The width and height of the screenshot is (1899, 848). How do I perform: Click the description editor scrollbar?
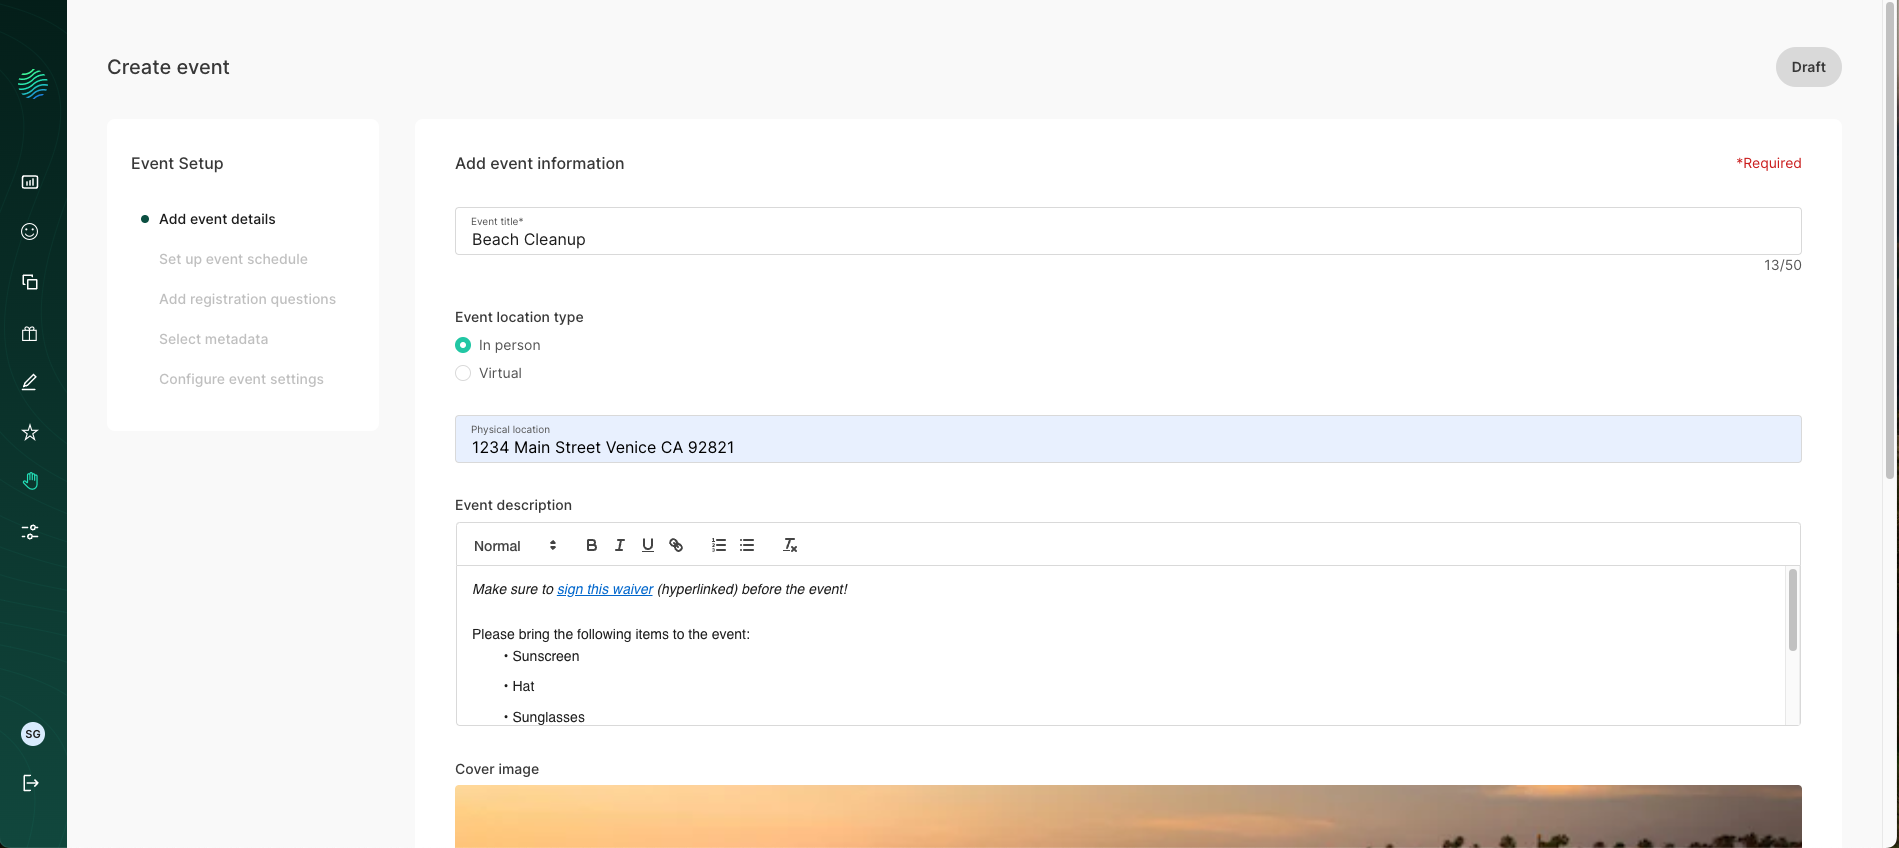pos(1792,610)
